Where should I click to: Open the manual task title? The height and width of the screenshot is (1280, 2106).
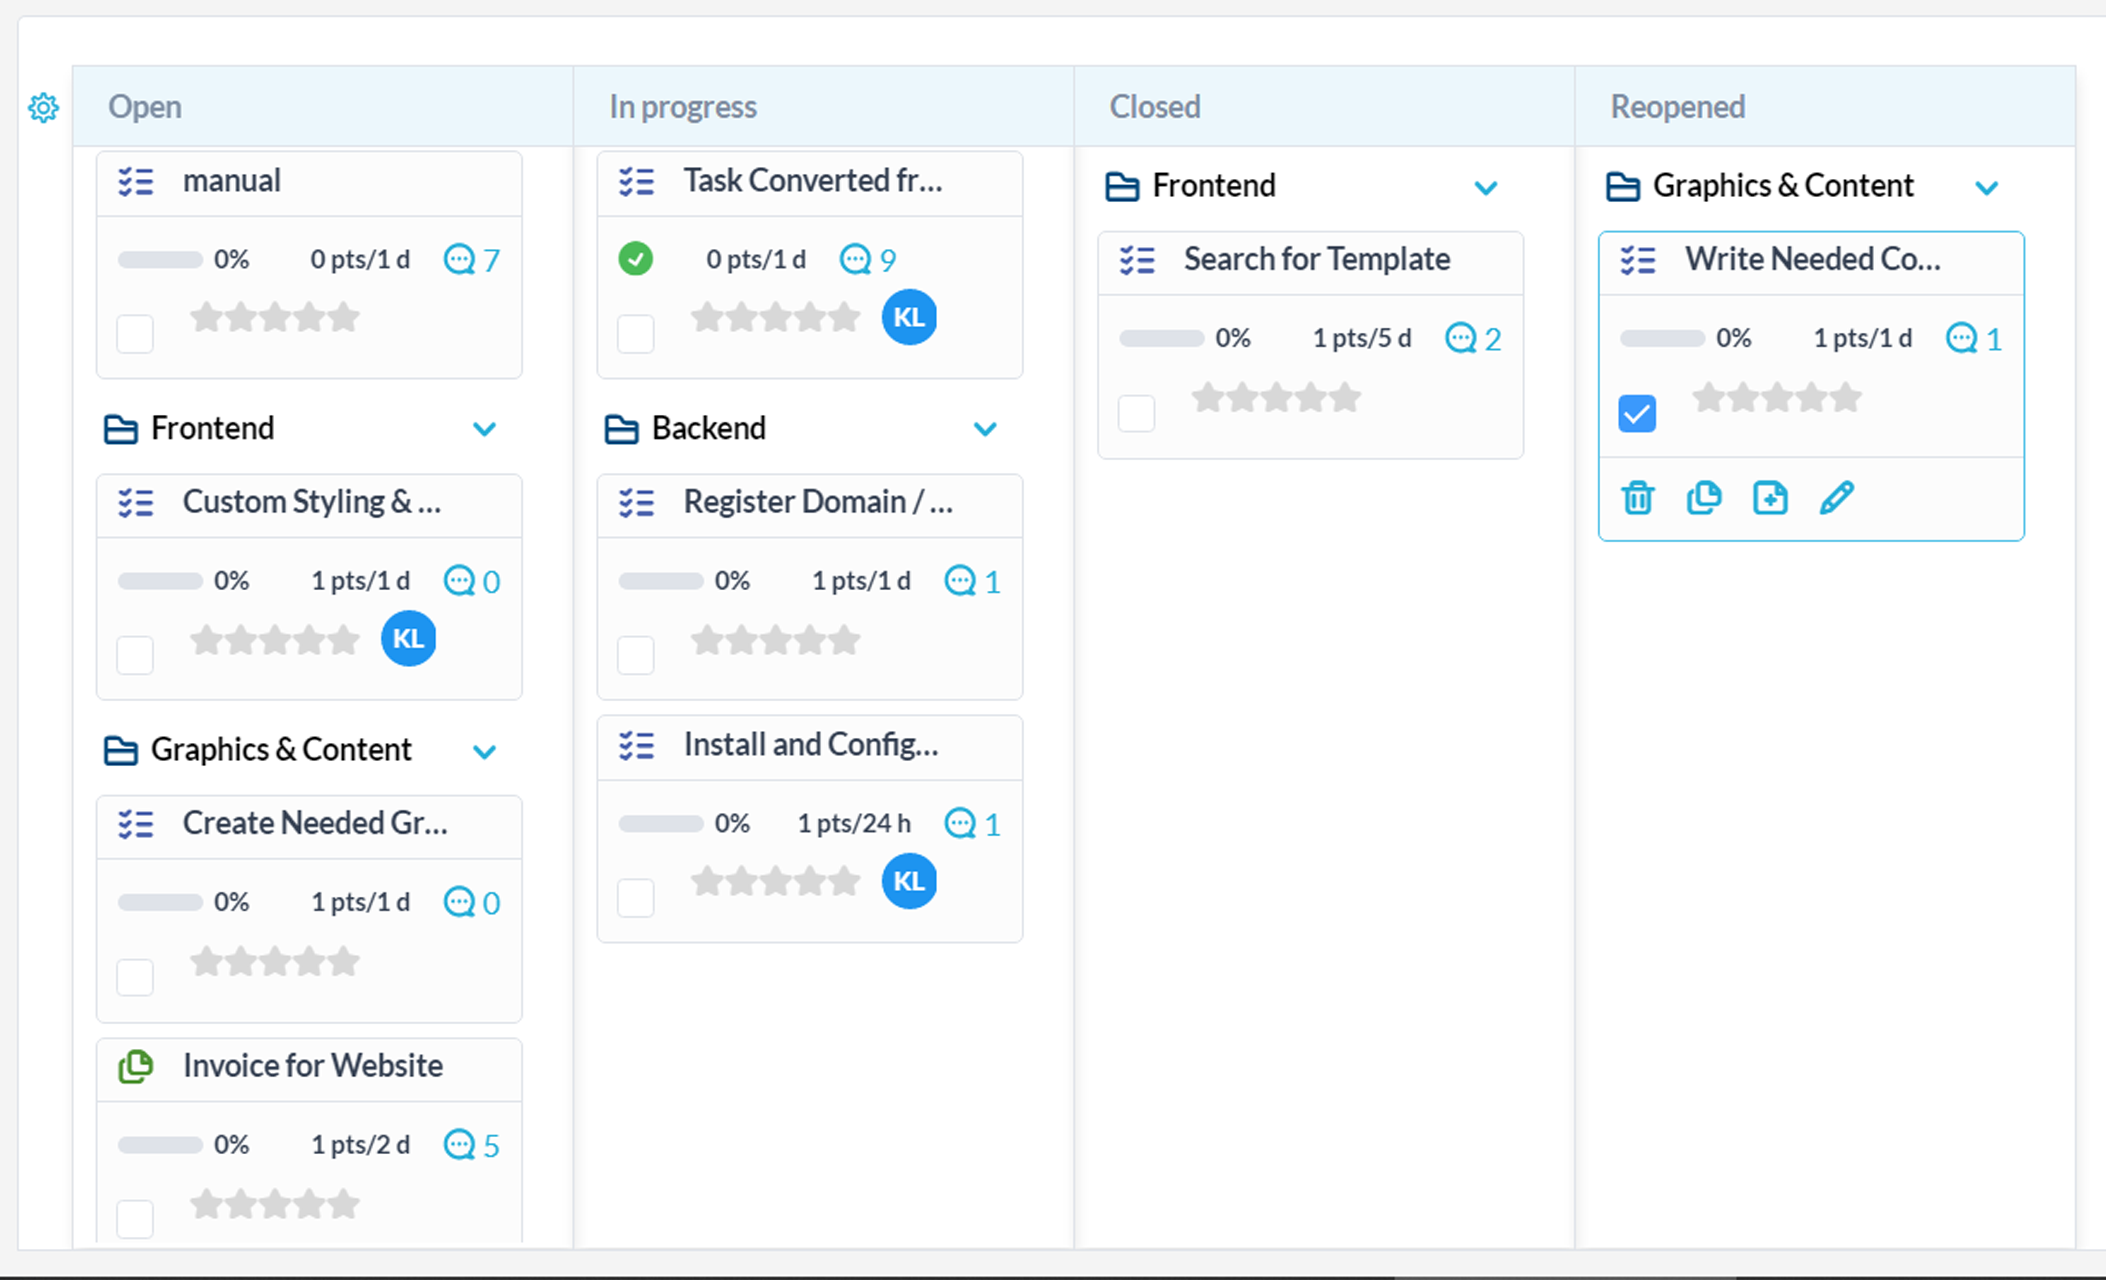point(231,181)
